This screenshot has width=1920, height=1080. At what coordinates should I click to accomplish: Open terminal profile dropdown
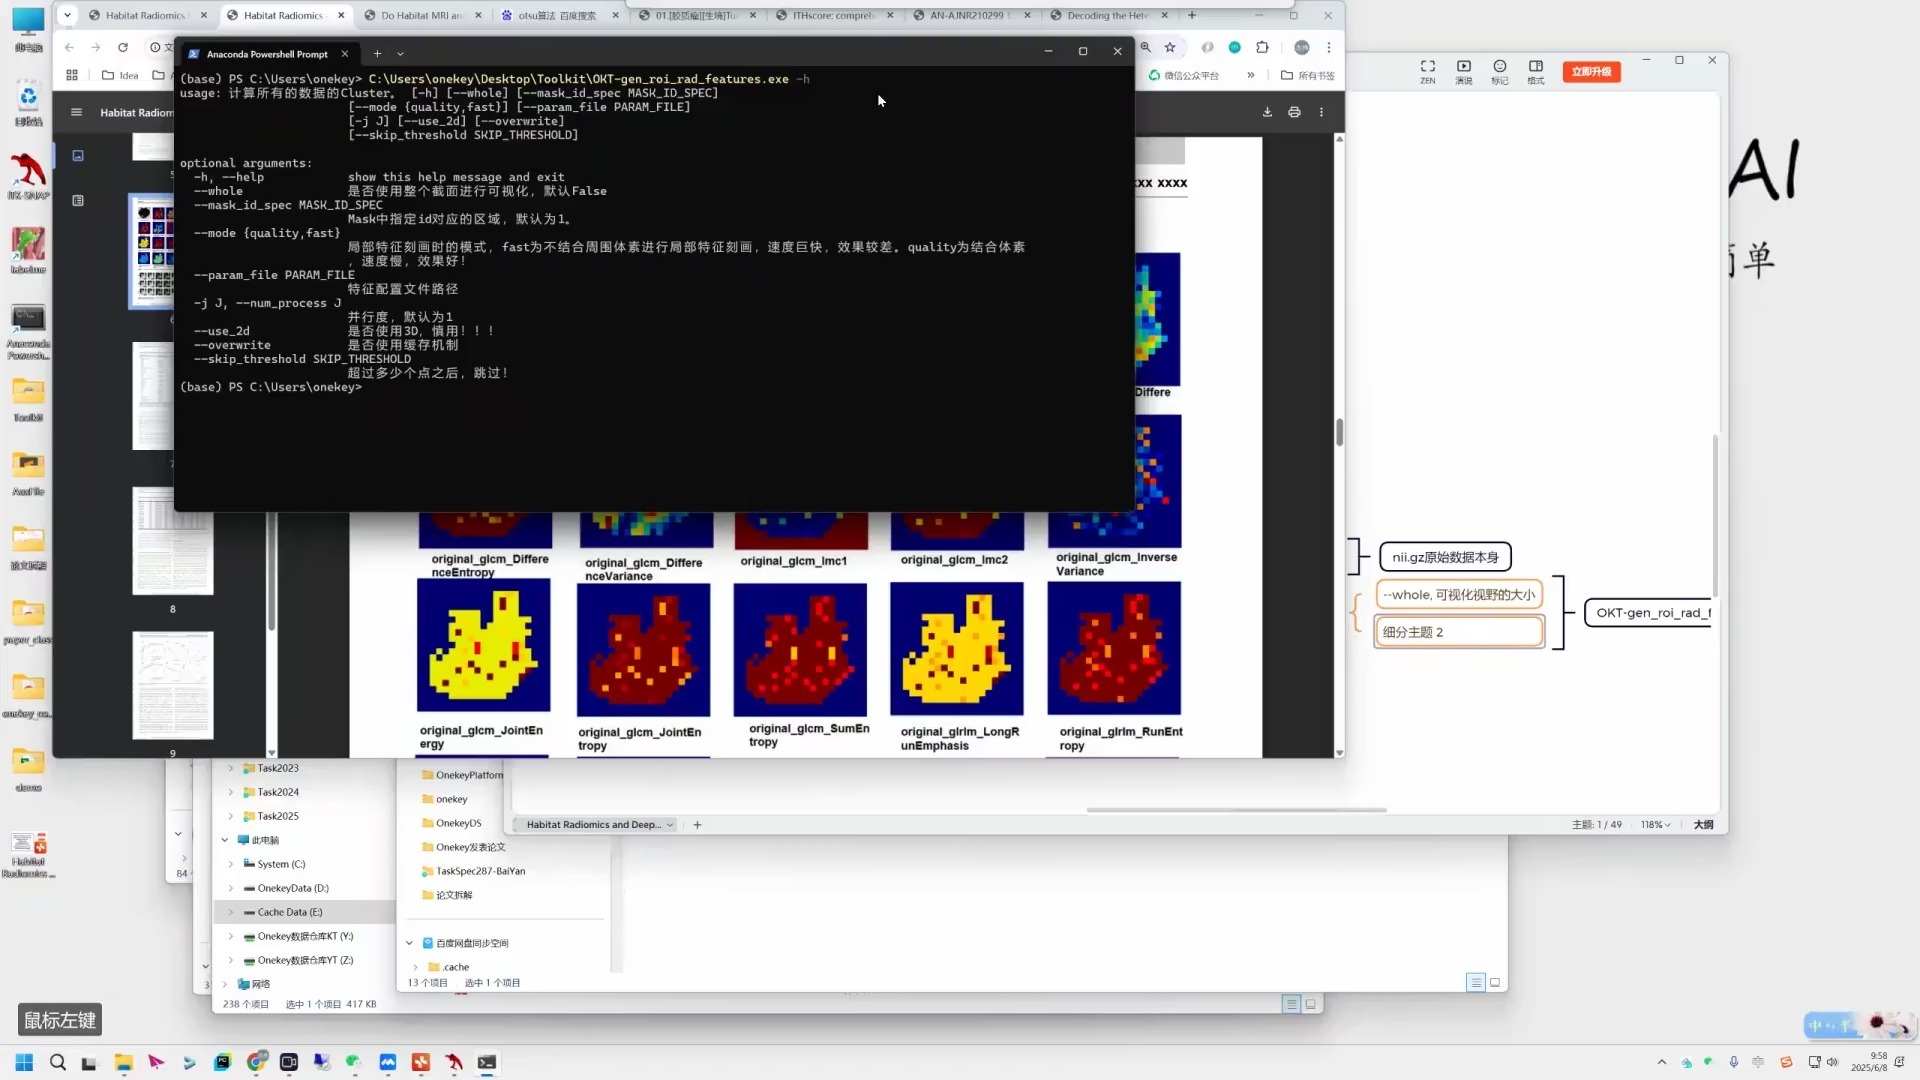pyautogui.click(x=400, y=54)
